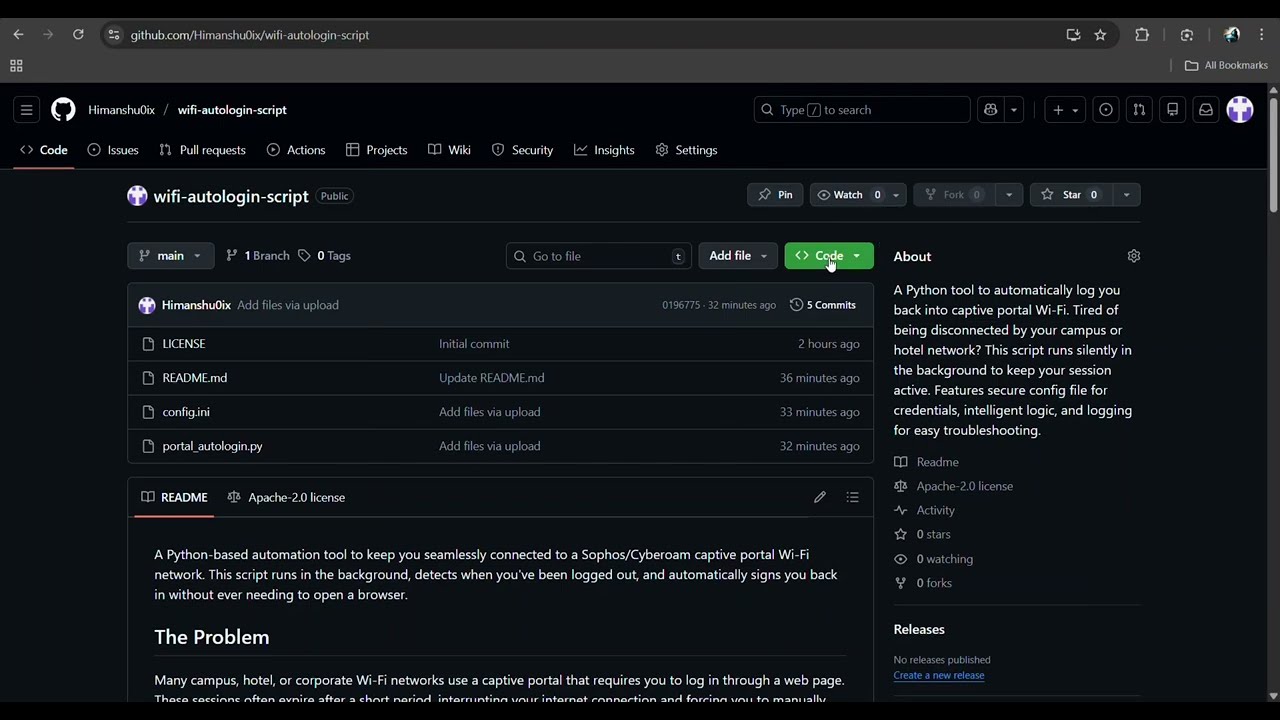Screen dimensions: 1280x720
Task: Click Create a new release link
Action: click(939, 675)
